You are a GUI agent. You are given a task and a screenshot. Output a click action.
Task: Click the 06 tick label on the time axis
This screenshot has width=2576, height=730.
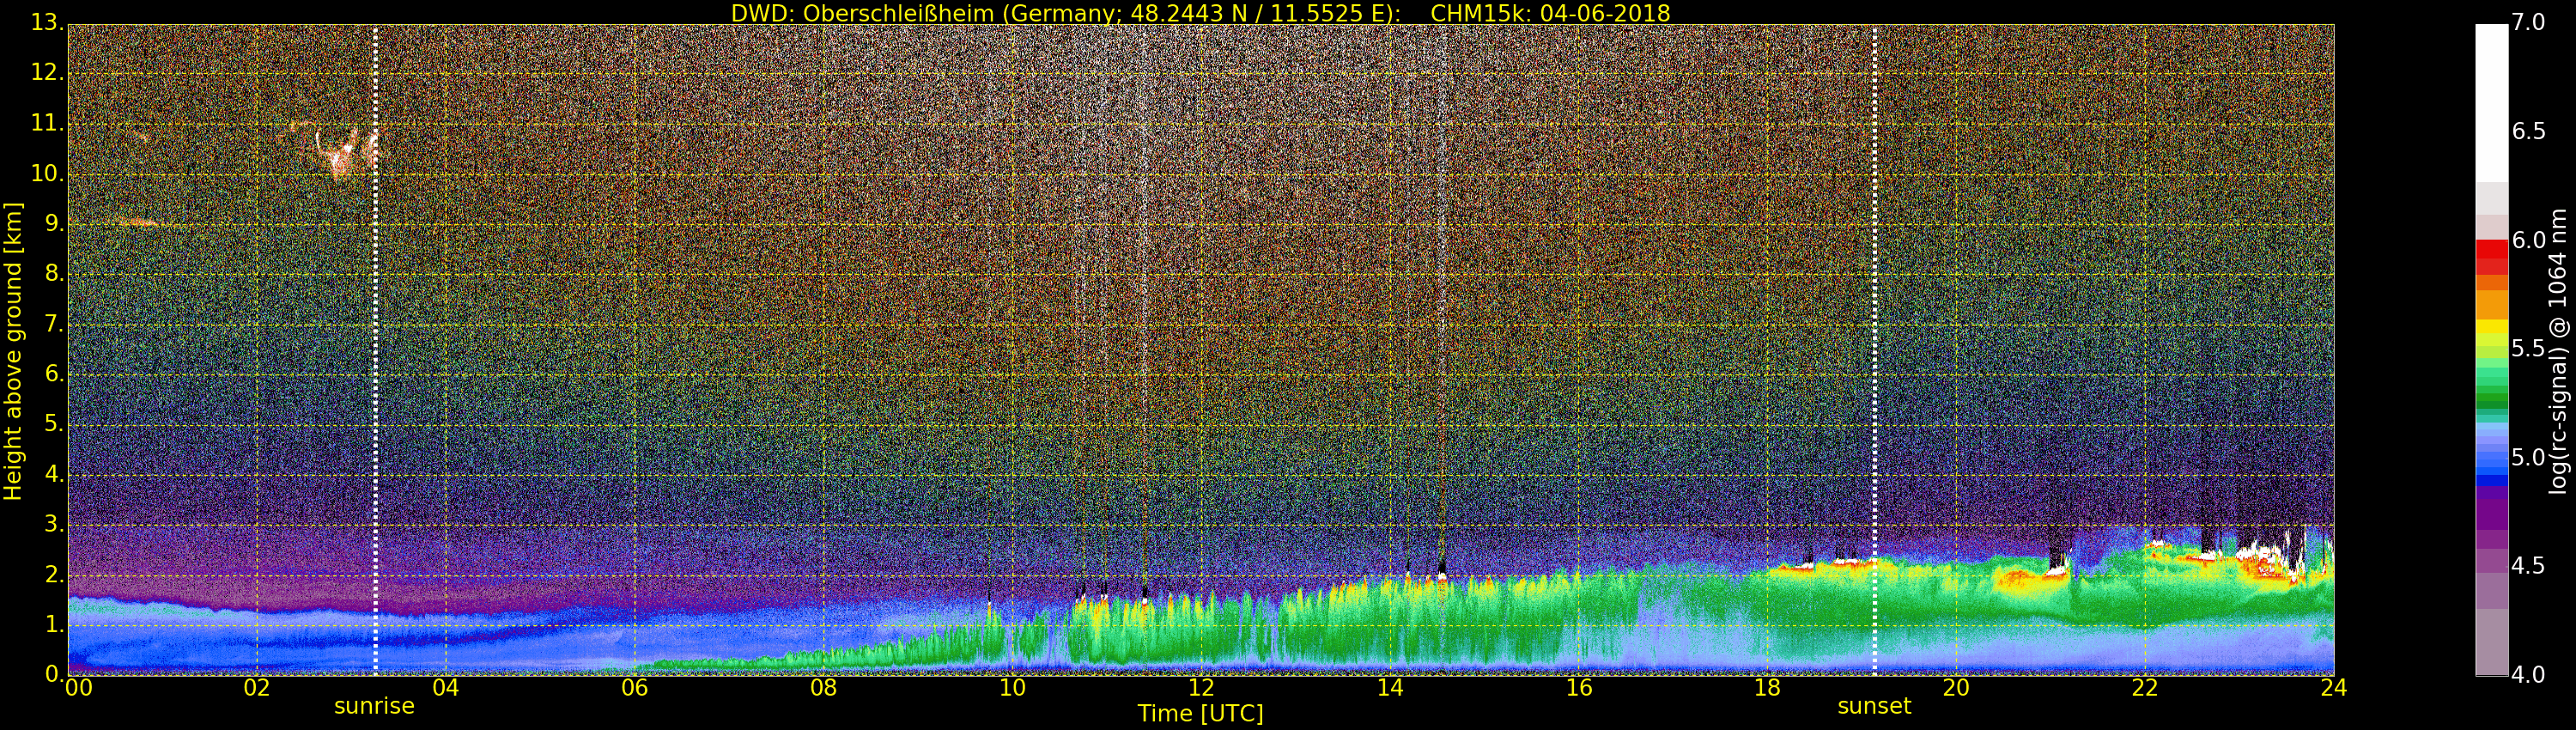[x=634, y=688]
